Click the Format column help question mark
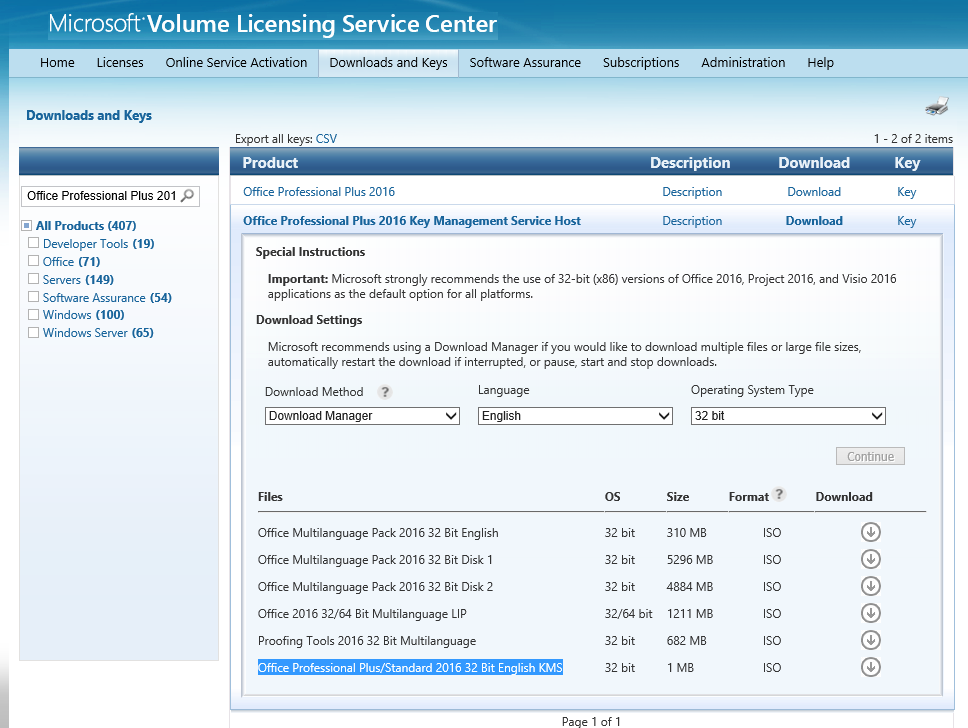This screenshot has height=728, width=968. (x=779, y=494)
